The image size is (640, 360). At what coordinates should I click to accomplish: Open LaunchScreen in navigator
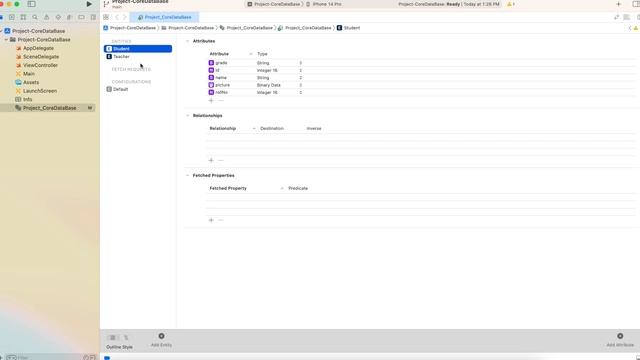tap(40, 91)
